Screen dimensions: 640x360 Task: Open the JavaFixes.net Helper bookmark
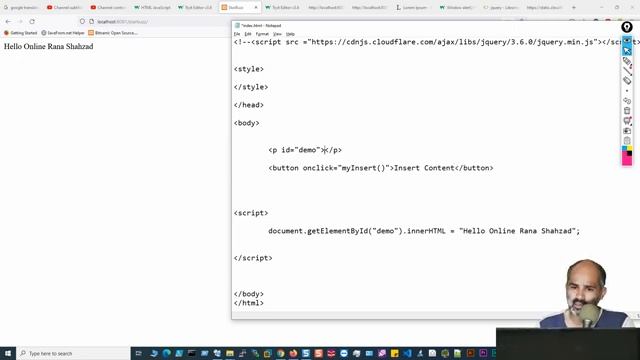(x=63, y=33)
